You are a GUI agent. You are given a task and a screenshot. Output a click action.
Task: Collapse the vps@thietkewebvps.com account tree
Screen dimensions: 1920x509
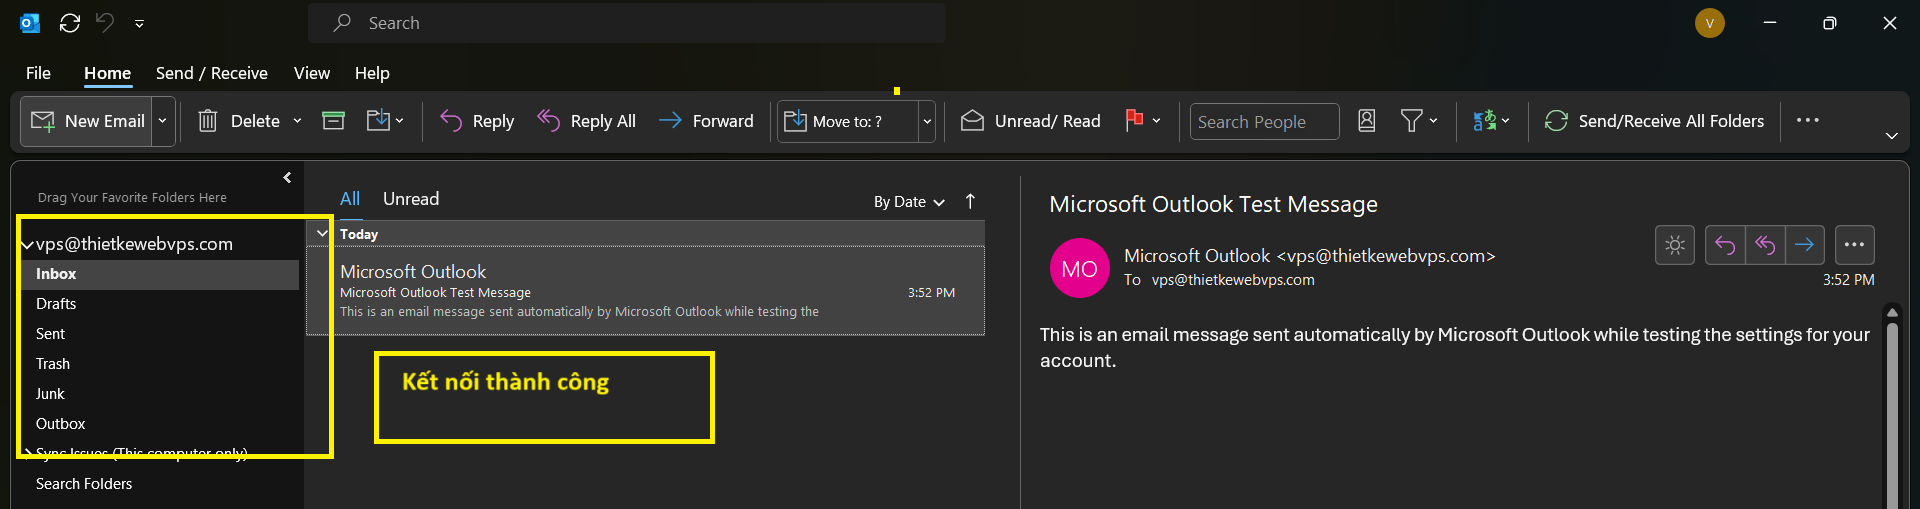click(27, 245)
